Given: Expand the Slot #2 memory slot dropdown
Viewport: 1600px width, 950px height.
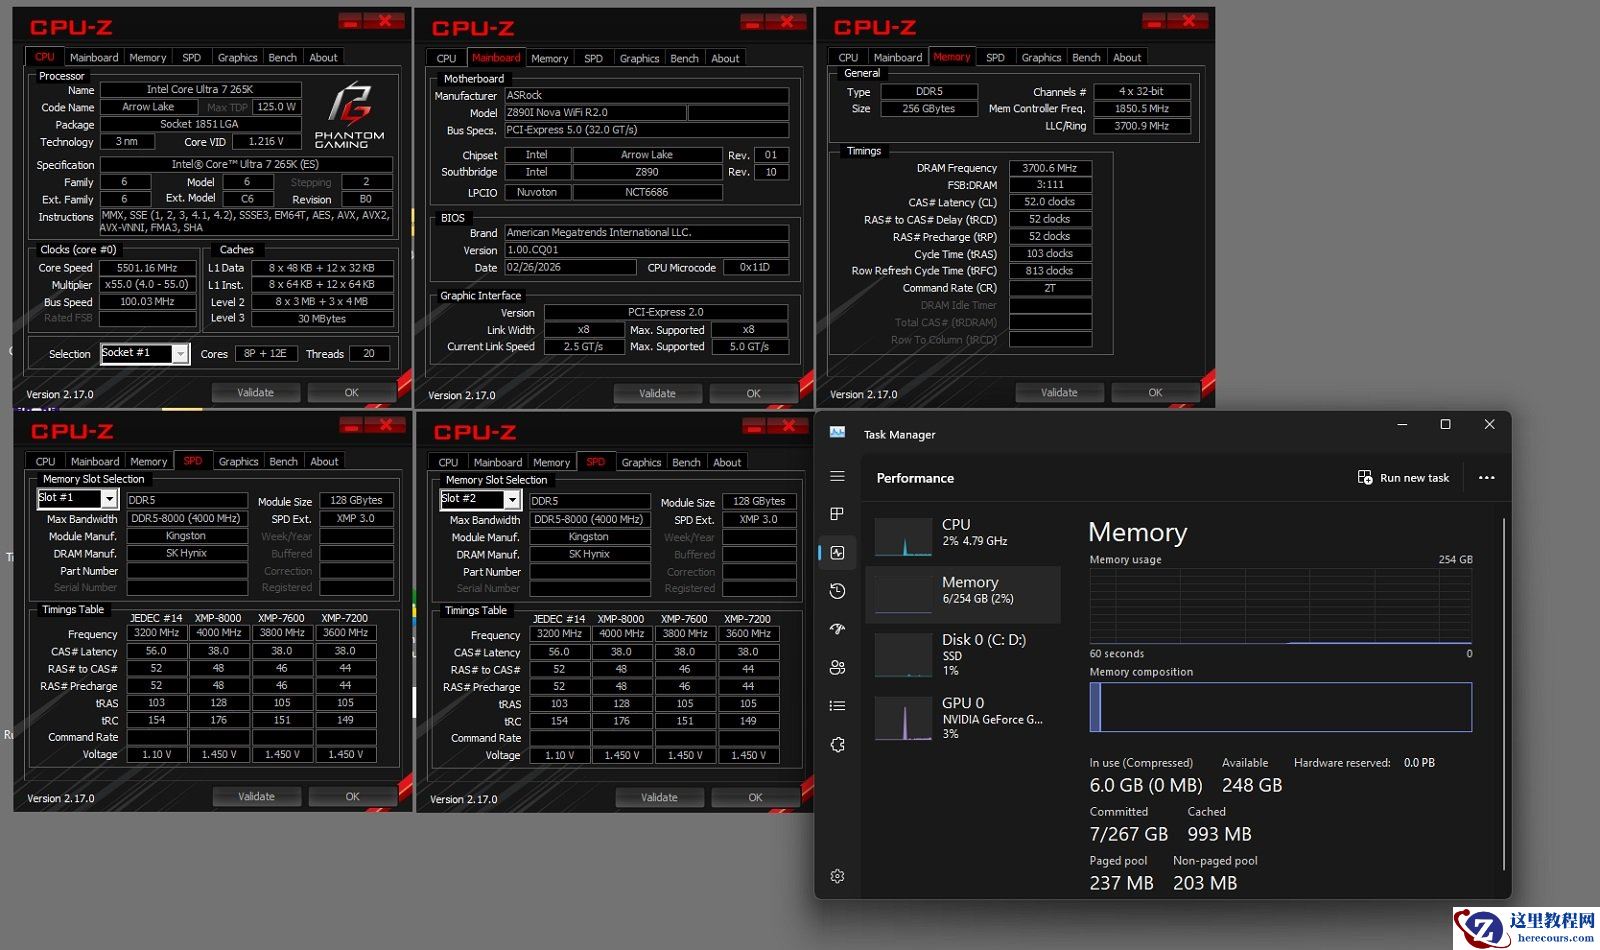Looking at the screenshot, I should coord(512,499).
